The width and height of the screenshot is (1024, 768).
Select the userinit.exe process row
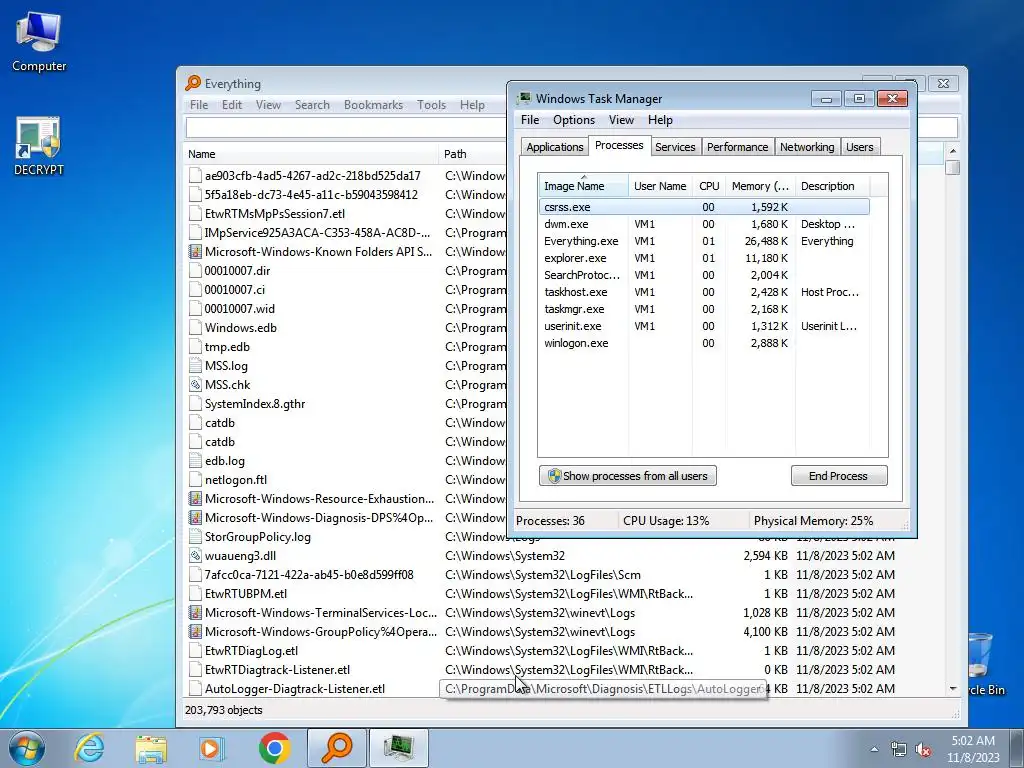[704, 326]
